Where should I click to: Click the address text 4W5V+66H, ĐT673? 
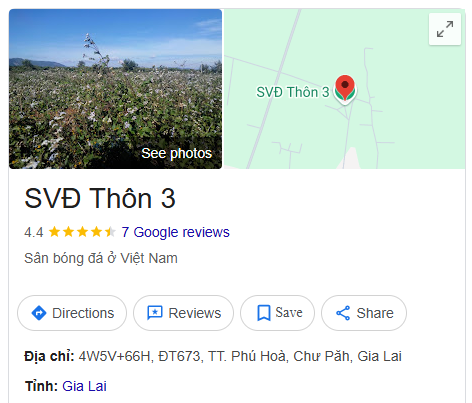point(140,356)
